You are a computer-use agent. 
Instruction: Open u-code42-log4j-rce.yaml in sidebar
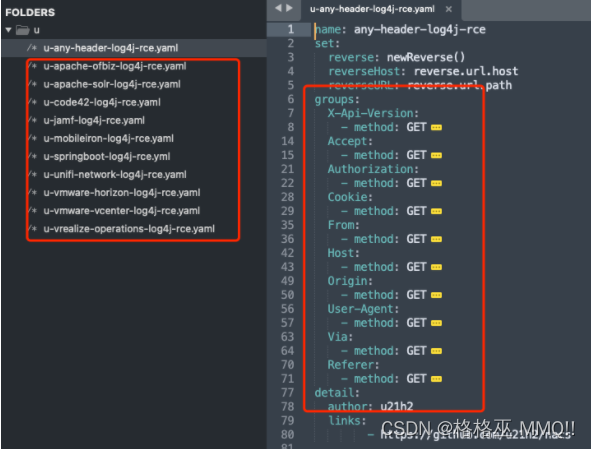tap(102, 103)
